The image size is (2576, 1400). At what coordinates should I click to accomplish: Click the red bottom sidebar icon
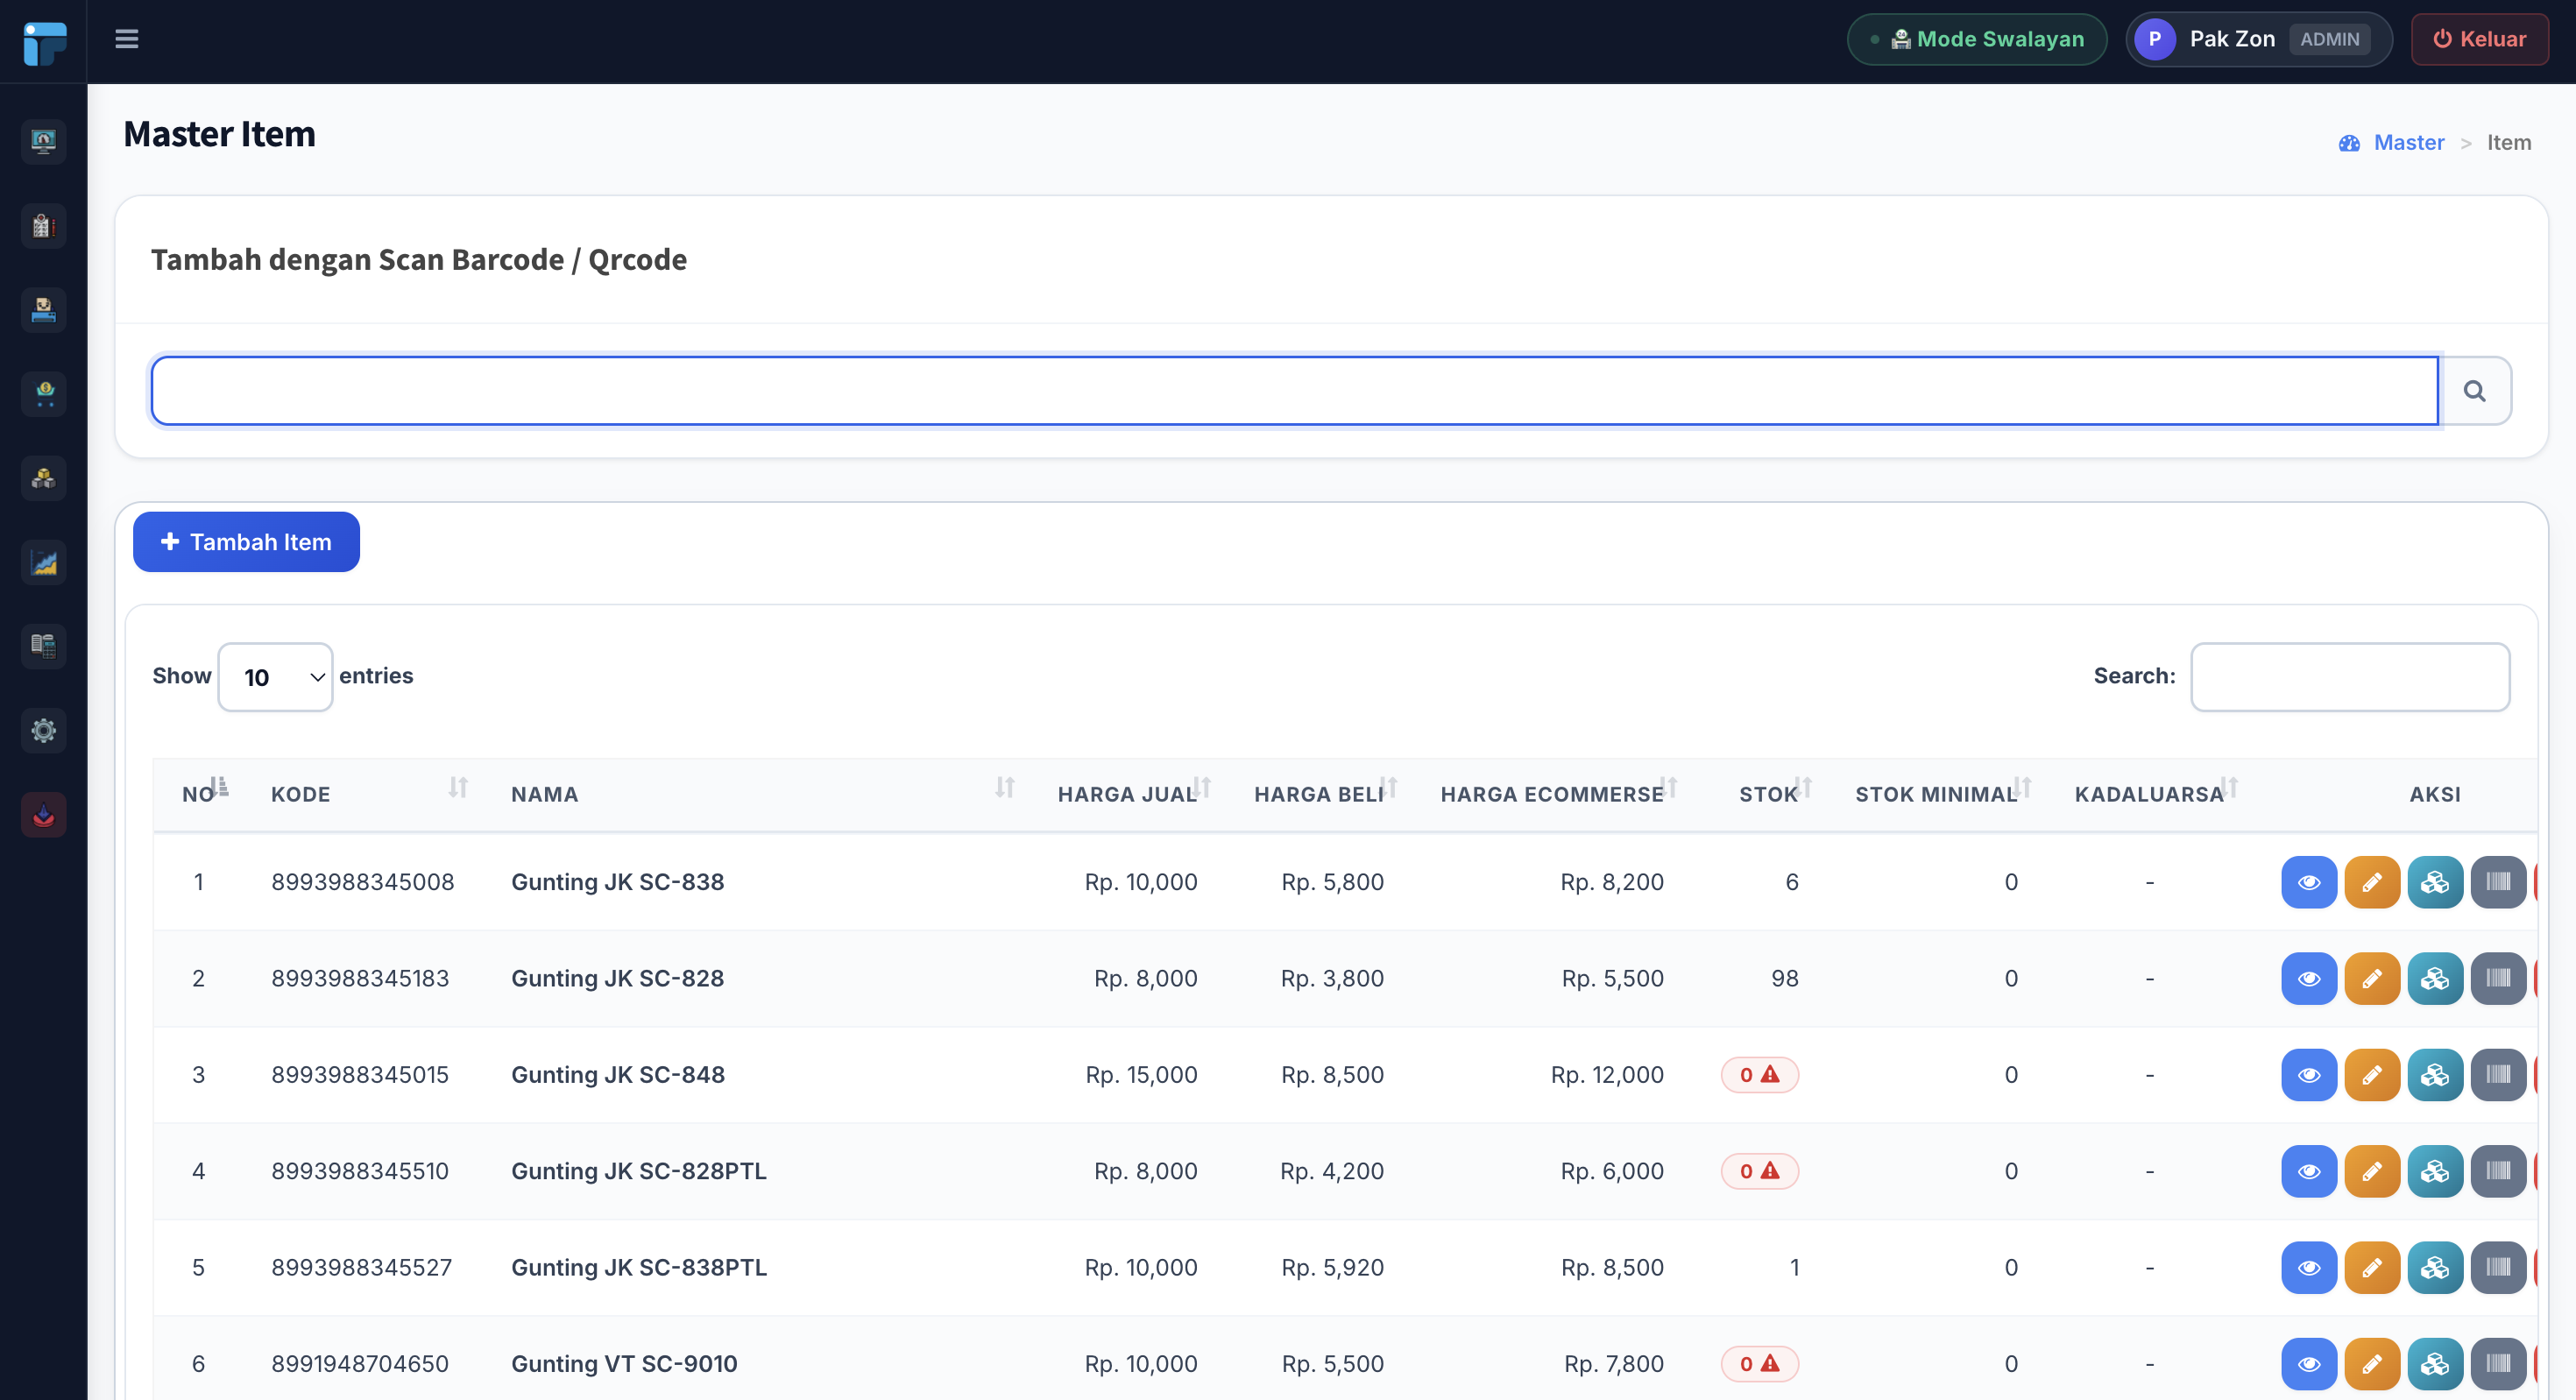43,815
